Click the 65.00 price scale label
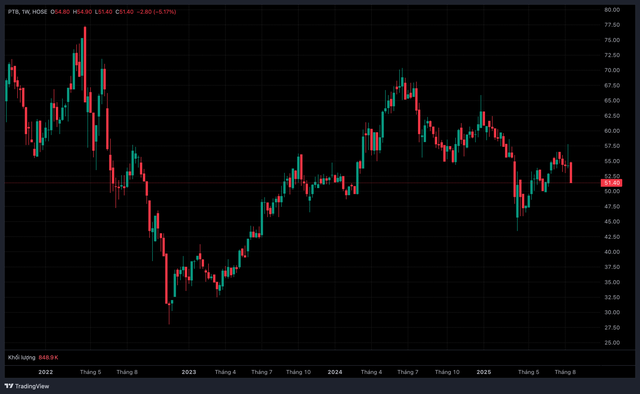The image size is (640, 394). [612, 100]
